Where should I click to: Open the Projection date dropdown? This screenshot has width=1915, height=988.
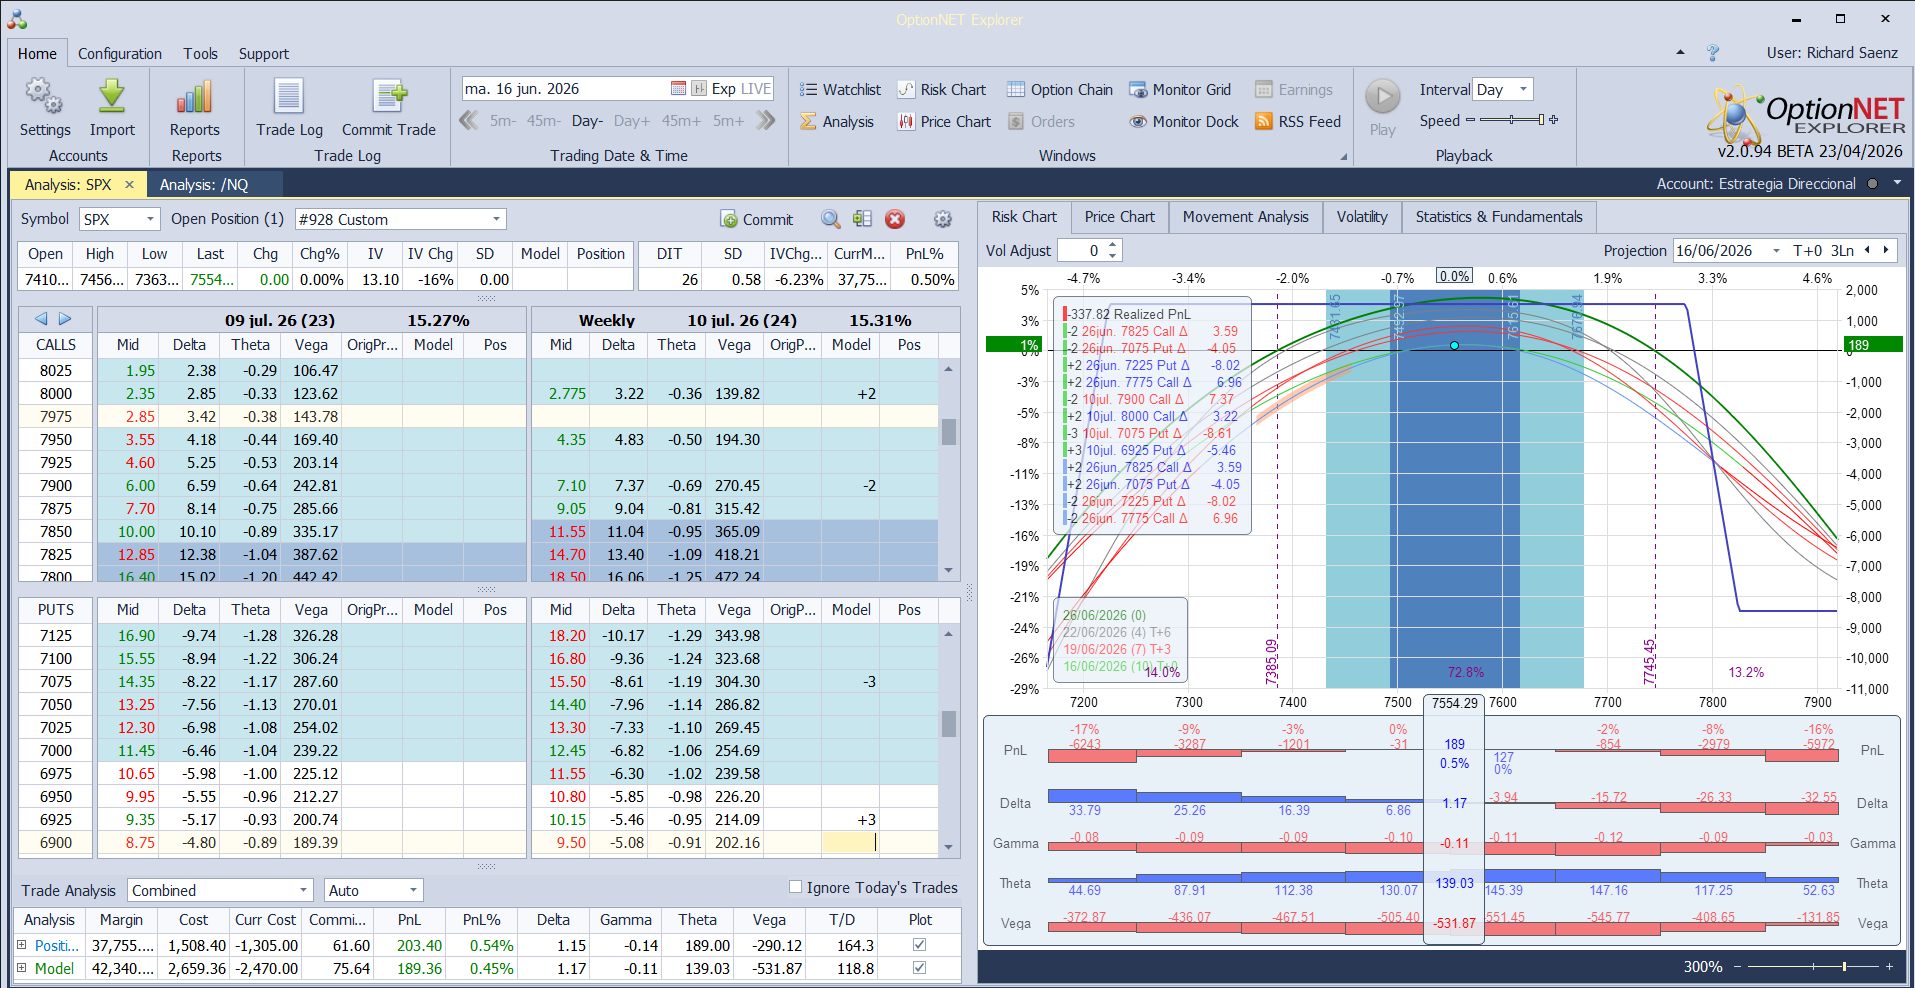tap(1776, 251)
